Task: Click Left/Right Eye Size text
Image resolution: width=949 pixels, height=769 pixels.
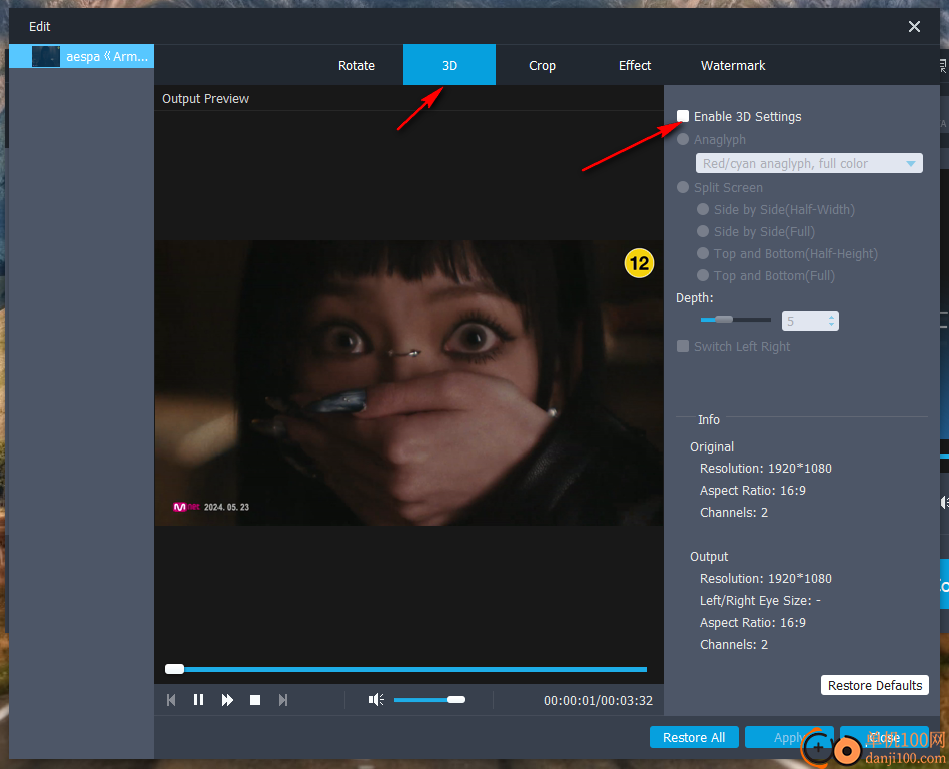Action: coord(760,601)
